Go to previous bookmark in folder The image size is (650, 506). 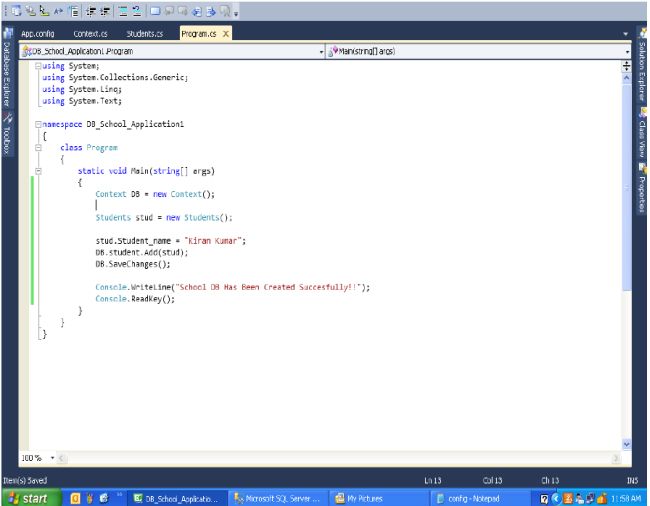coord(197,11)
